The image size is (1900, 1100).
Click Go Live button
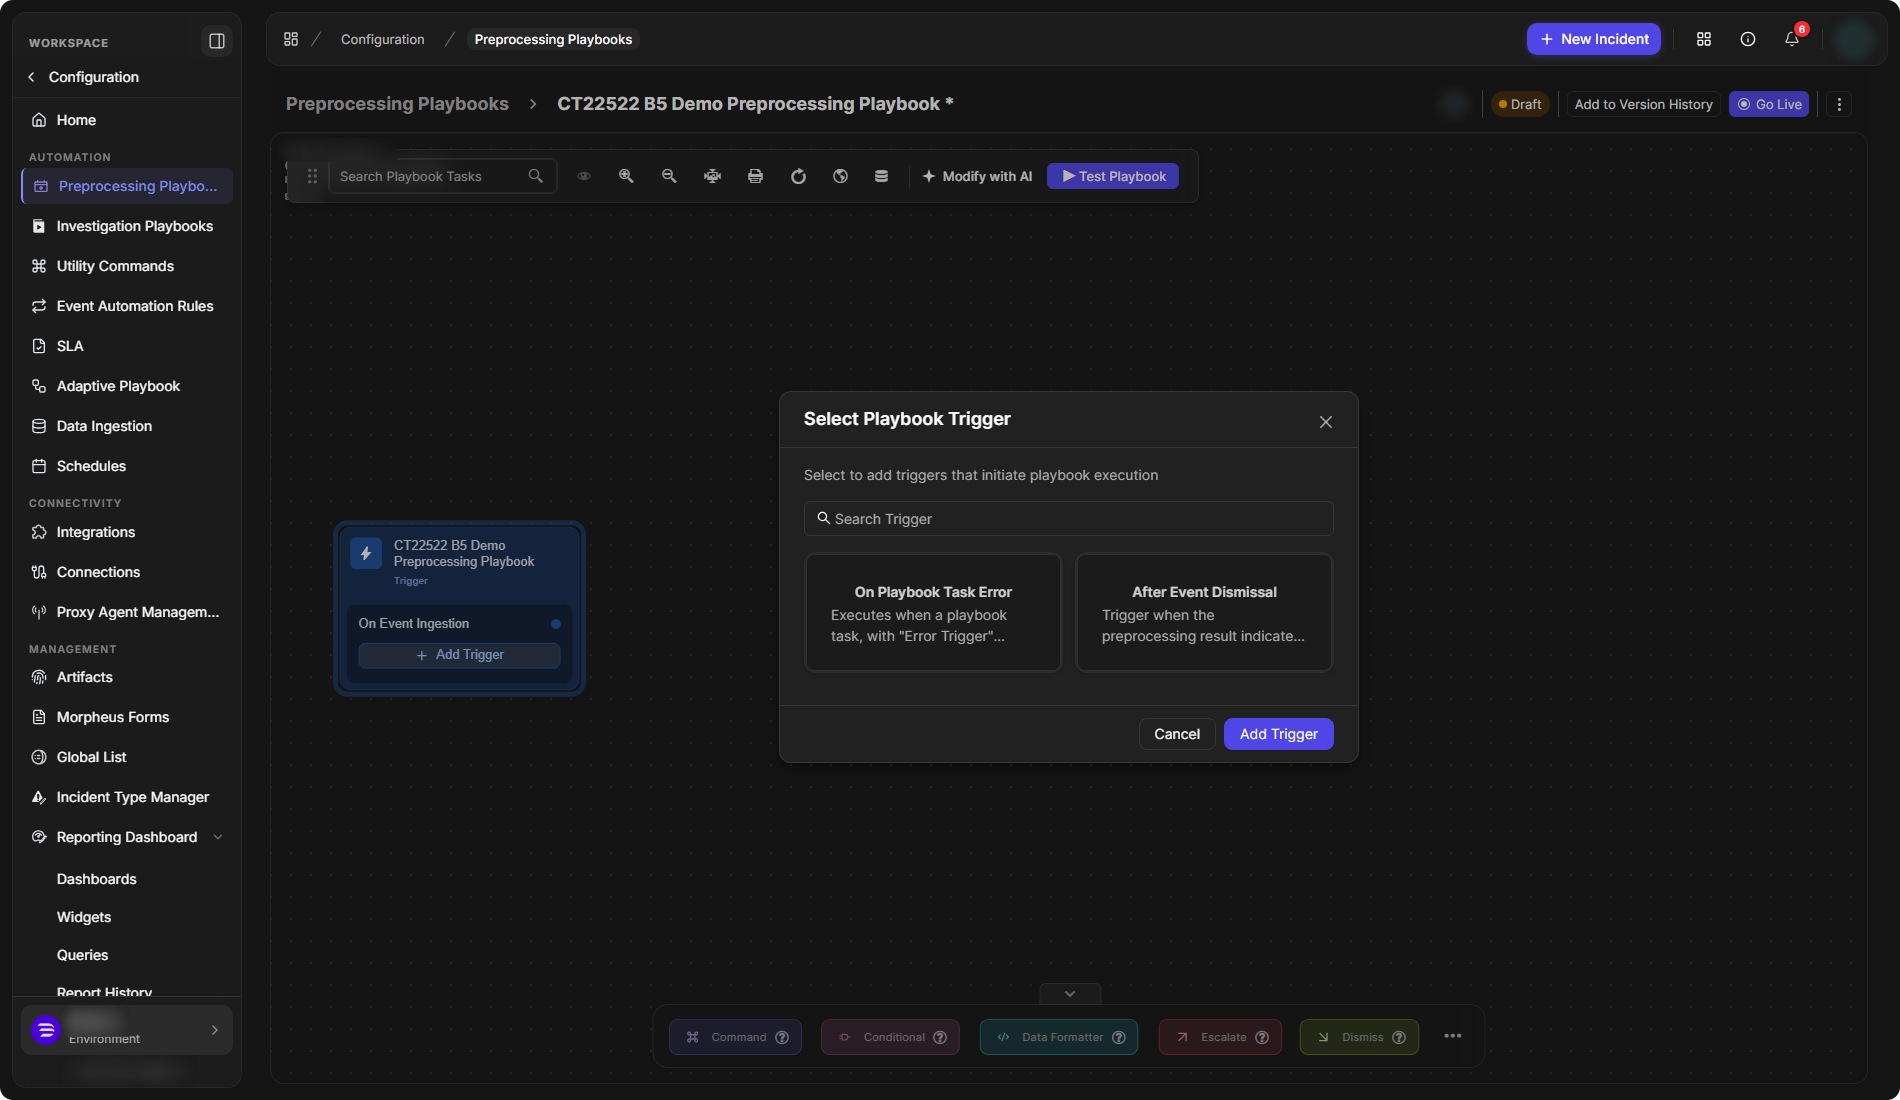tap(1769, 104)
